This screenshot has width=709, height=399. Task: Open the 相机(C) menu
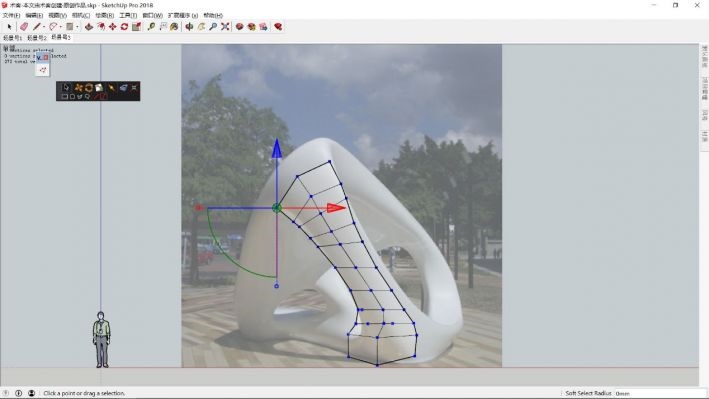(x=81, y=15)
